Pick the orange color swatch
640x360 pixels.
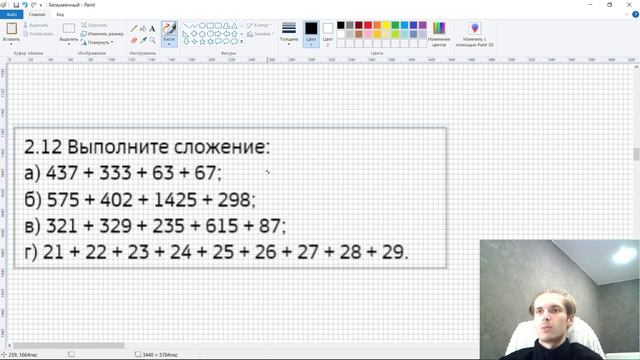coord(377,25)
